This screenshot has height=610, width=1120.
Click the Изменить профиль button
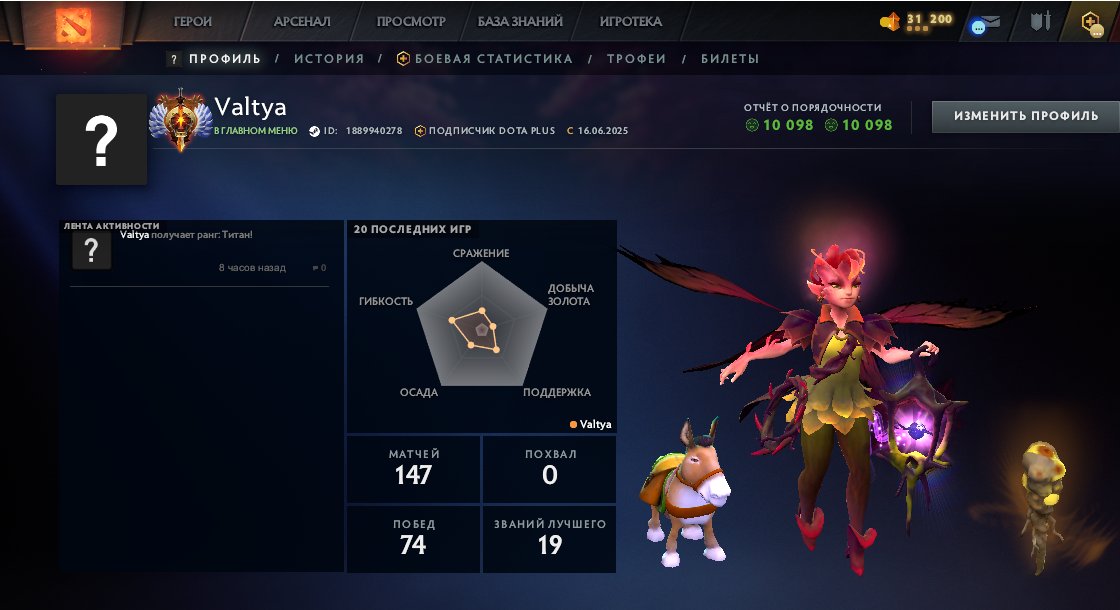1026,116
